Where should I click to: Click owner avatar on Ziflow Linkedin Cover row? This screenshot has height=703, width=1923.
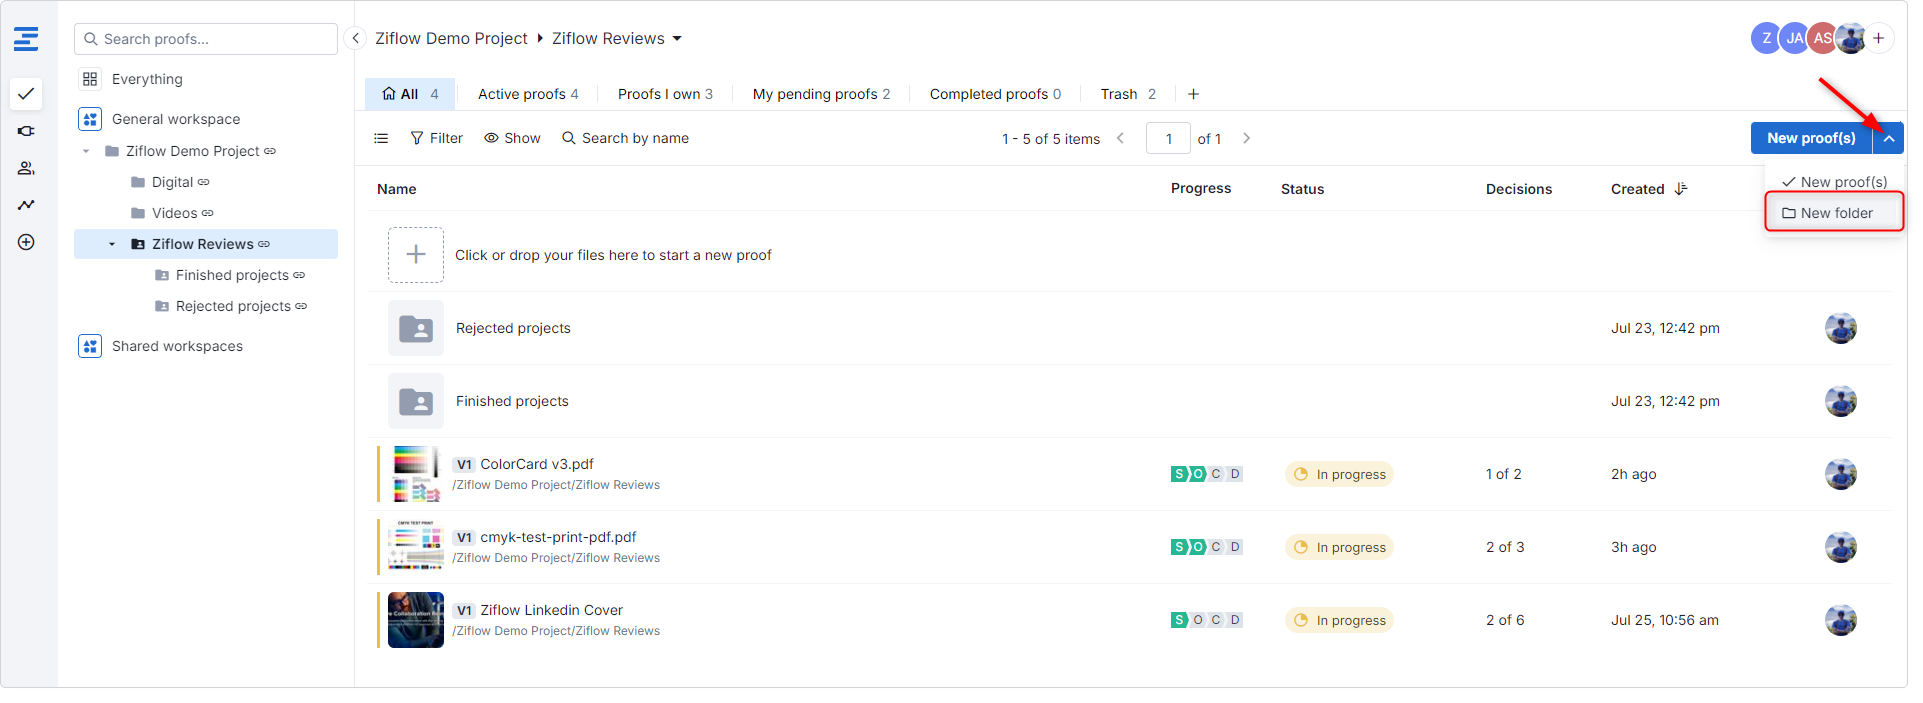coord(1841,620)
